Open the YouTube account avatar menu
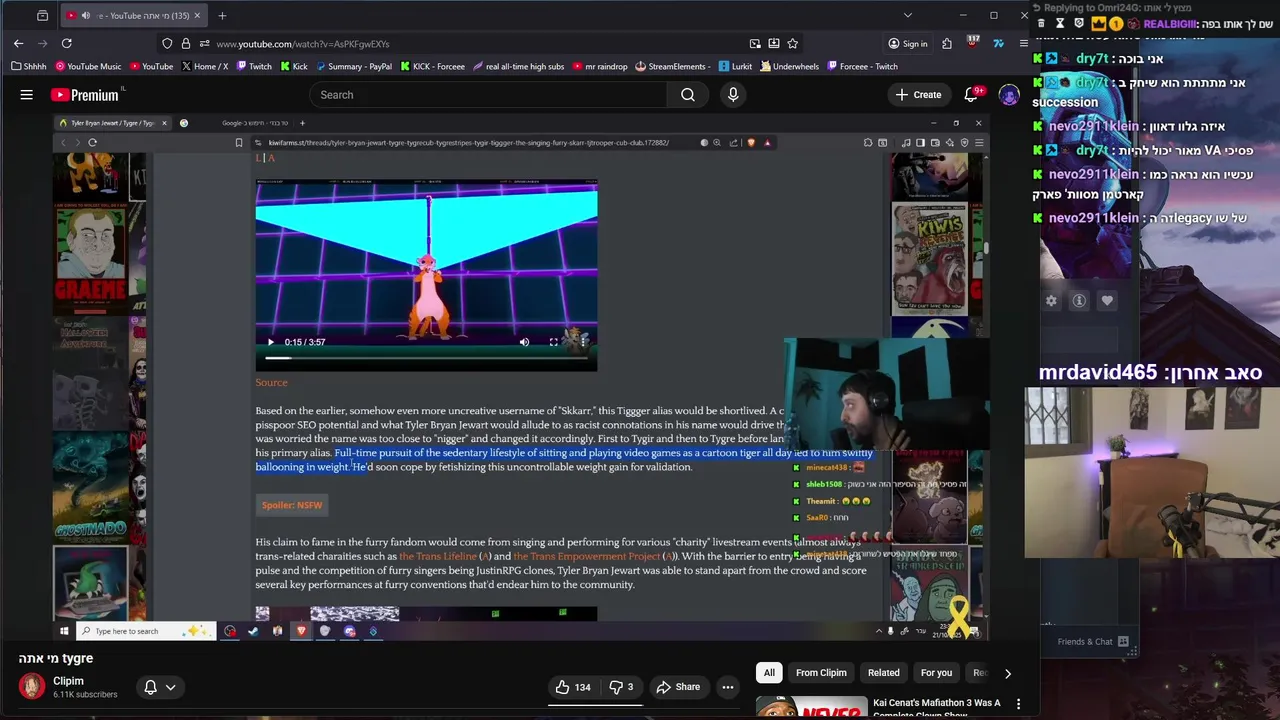Image resolution: width=1280 pixels, height=720 pixels. pos(1009,95)
